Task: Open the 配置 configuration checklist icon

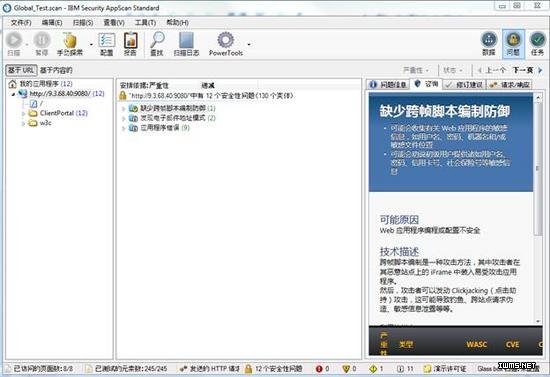Action: pos(107,41)
